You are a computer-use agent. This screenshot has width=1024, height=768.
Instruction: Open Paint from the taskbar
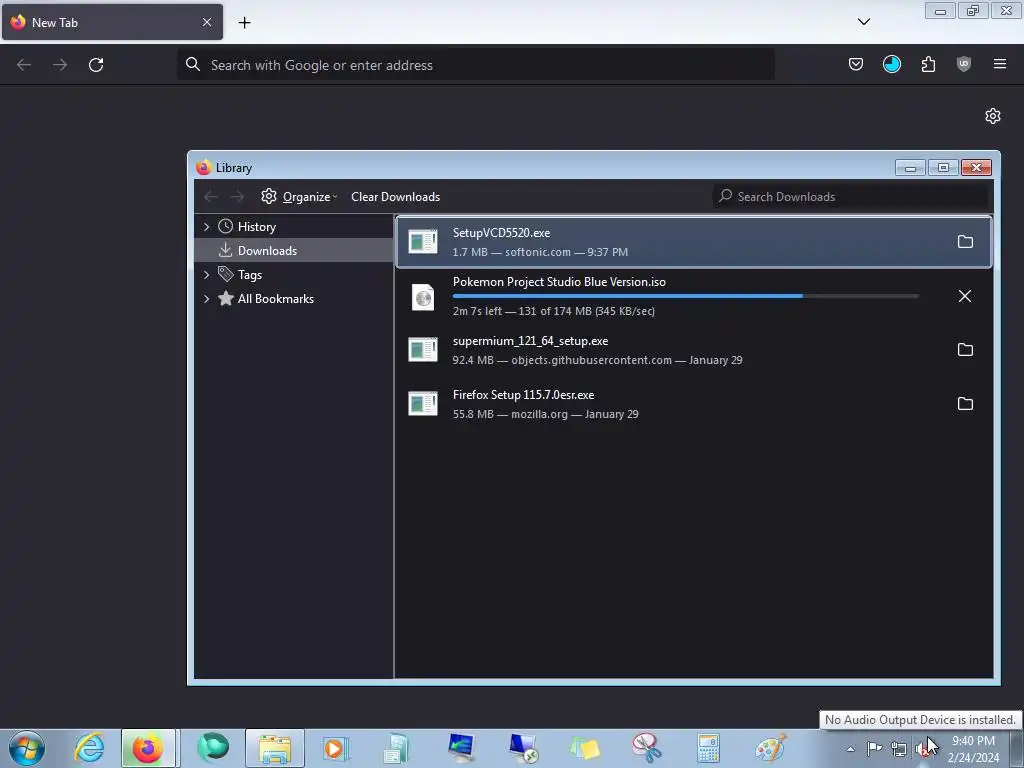[771, 748]
